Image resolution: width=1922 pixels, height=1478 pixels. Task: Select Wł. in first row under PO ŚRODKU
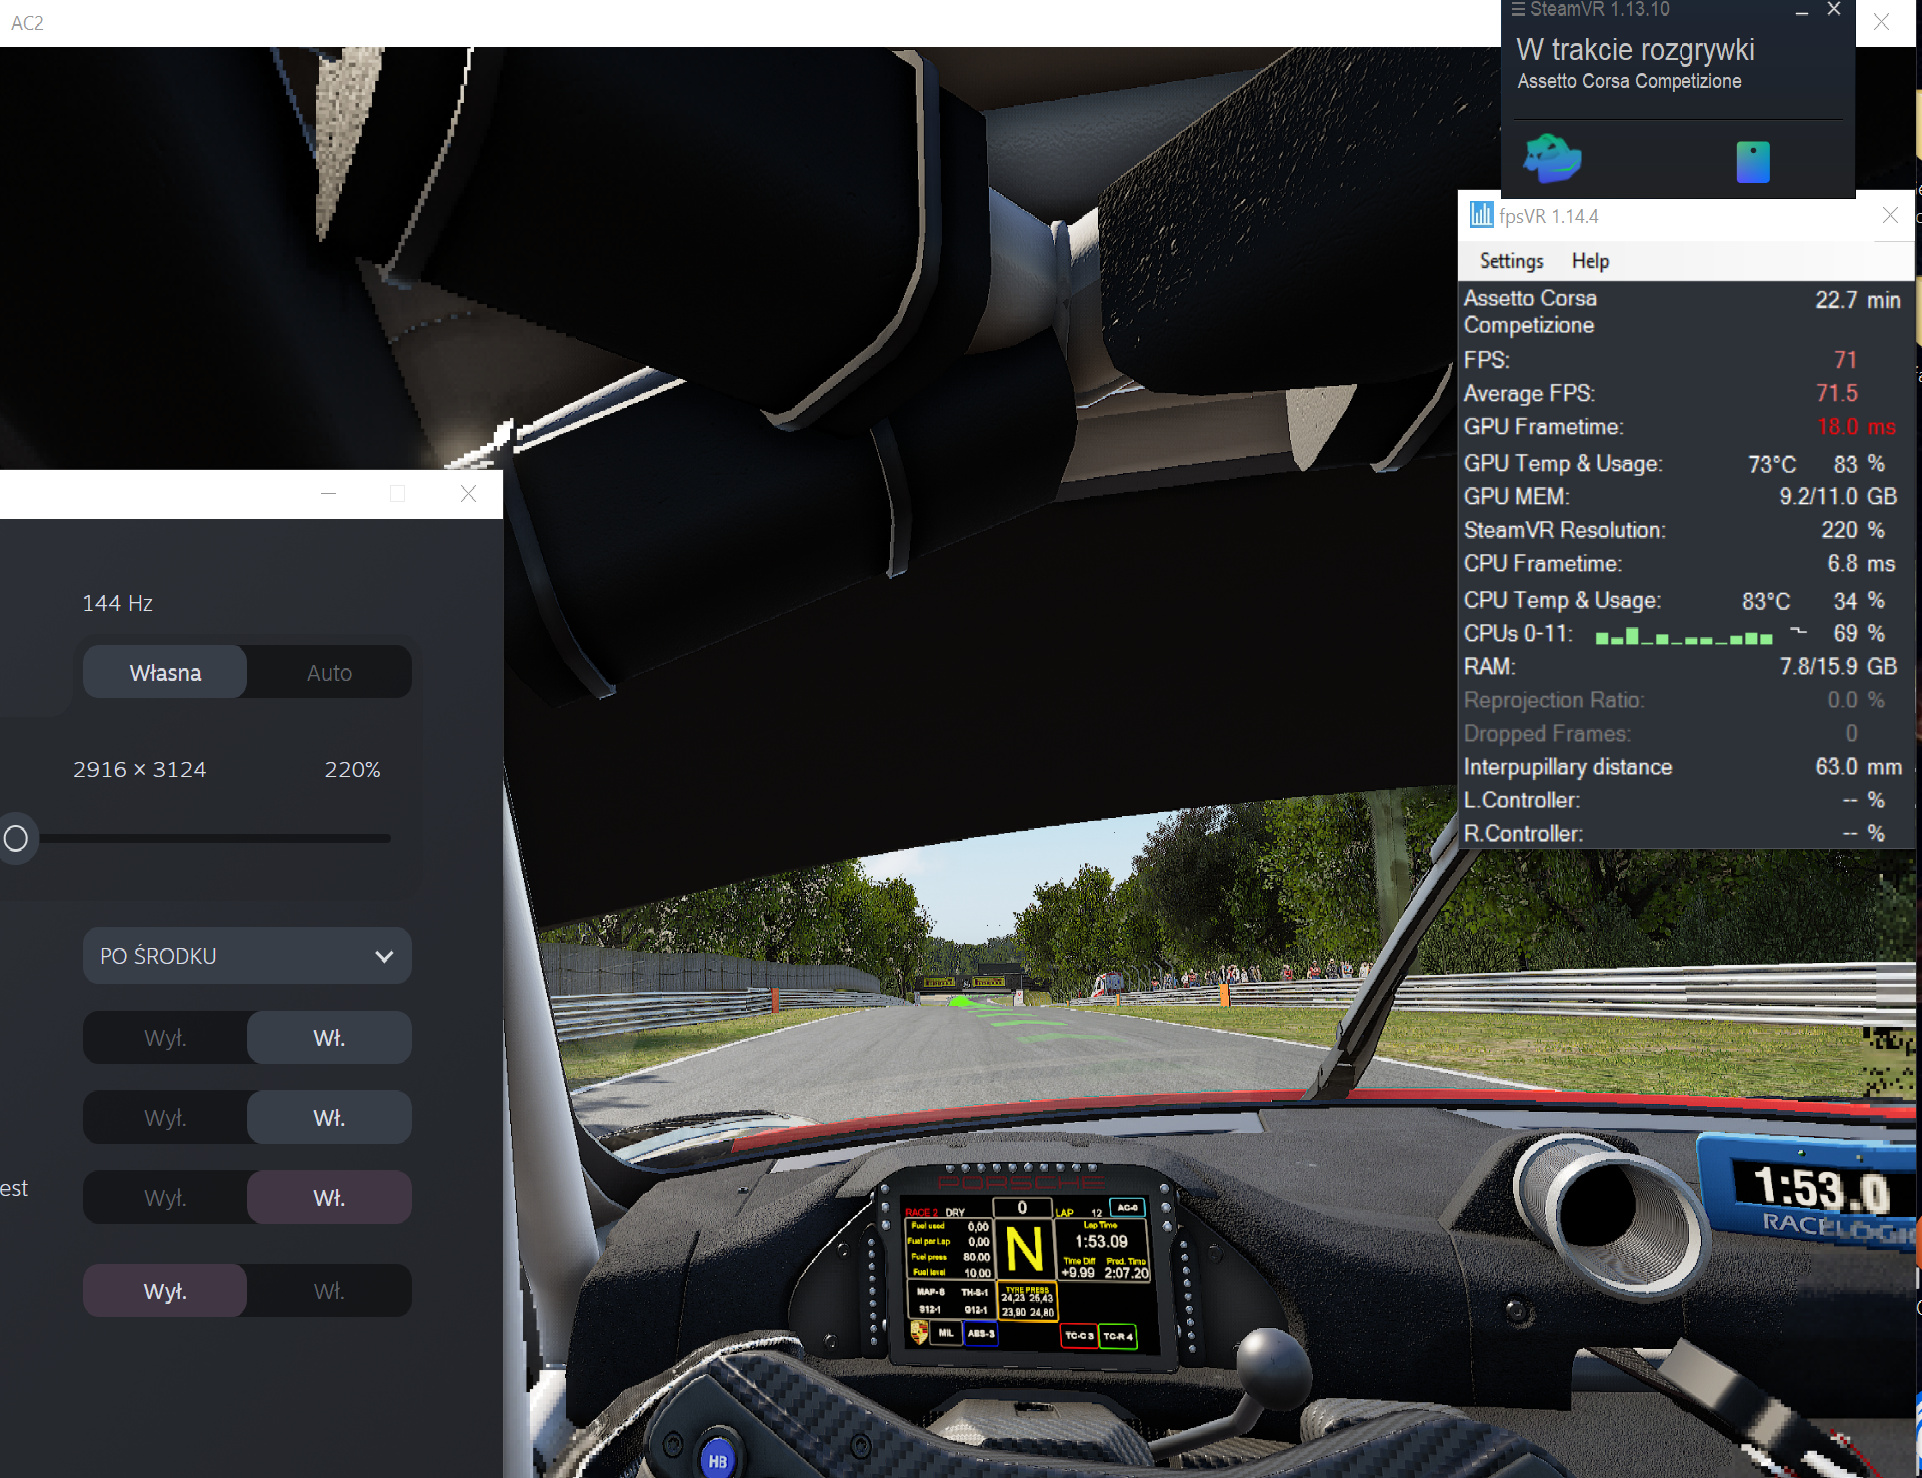point(329,1038)
